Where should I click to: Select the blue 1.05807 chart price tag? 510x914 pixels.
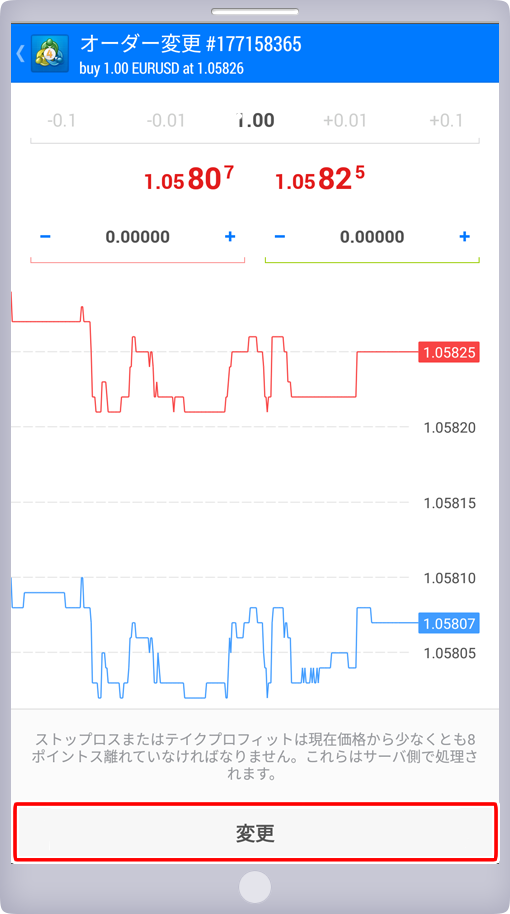[x=449, y=624]
